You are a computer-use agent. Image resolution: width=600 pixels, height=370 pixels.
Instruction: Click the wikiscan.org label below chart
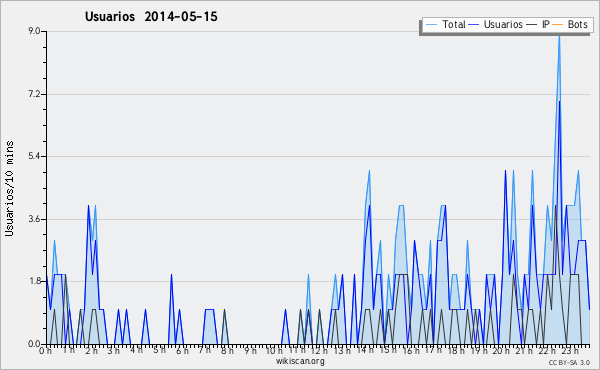pos(300,361)
